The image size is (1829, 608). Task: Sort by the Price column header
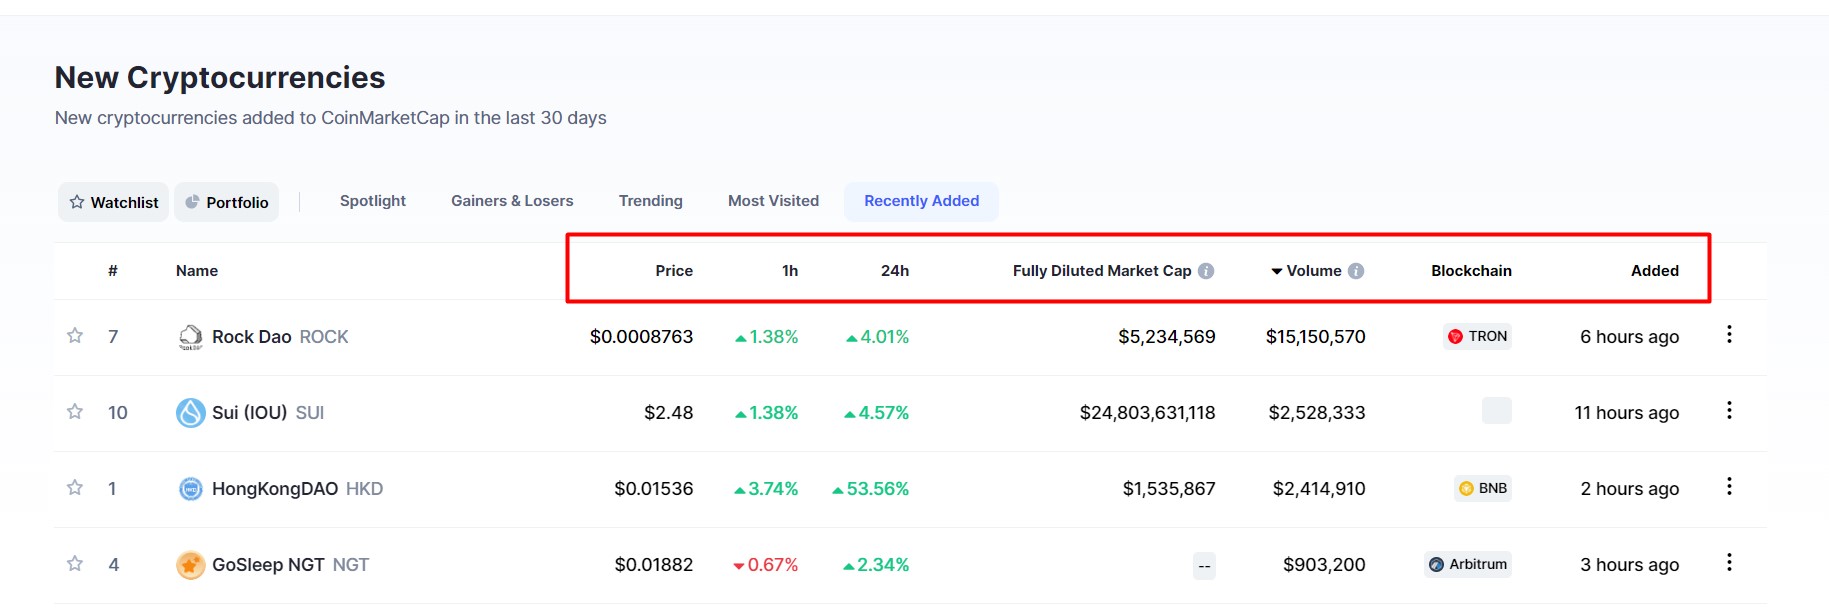[x=674, y=271]
